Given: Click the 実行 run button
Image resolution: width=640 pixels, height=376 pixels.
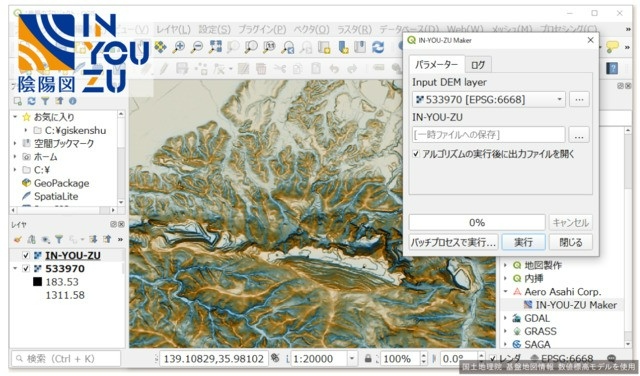Looking at the screenshot, I should [523, 243].
